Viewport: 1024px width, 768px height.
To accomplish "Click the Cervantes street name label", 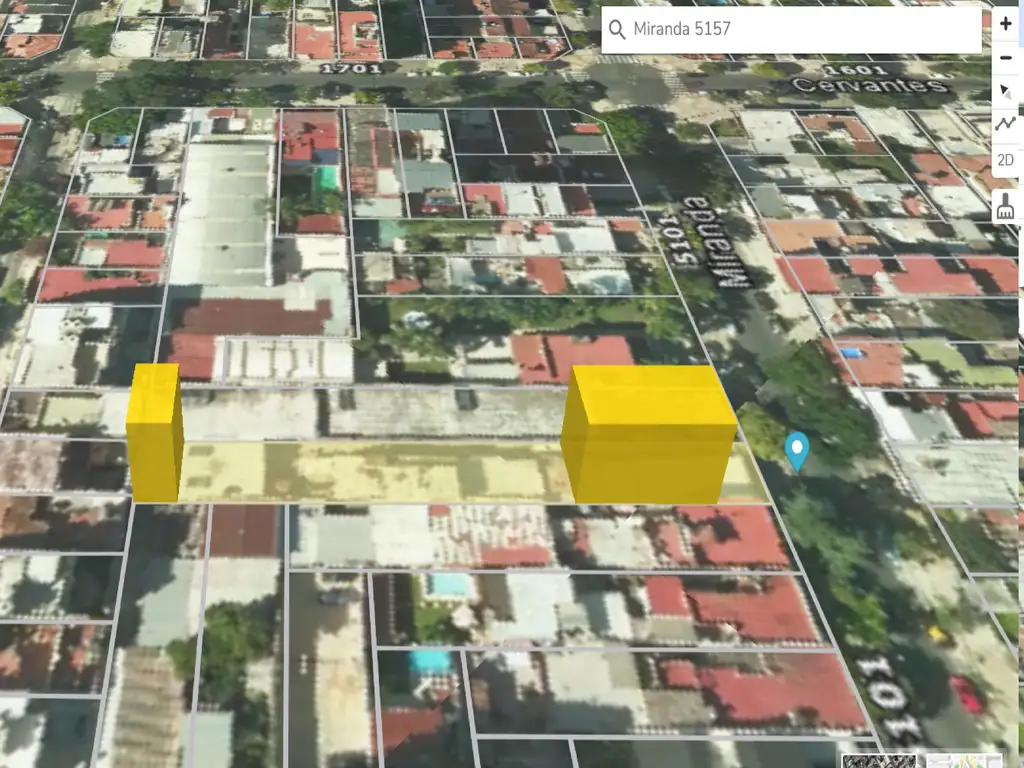I will coord(868,86).
